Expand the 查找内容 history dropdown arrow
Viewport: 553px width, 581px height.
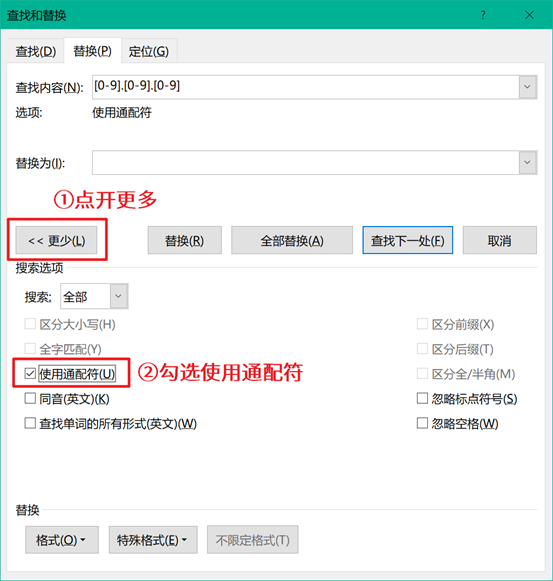527,87
